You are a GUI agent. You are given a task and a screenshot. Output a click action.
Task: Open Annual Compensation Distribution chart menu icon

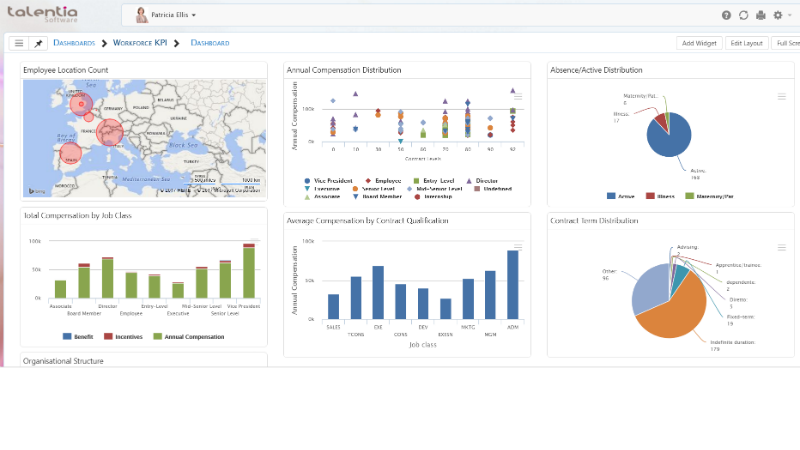point(518,97)
